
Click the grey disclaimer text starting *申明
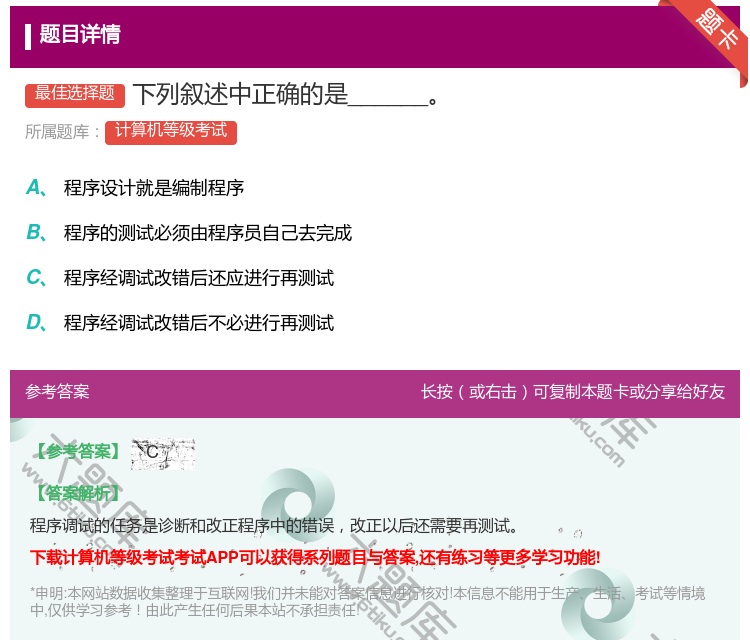tap(367, 601)
